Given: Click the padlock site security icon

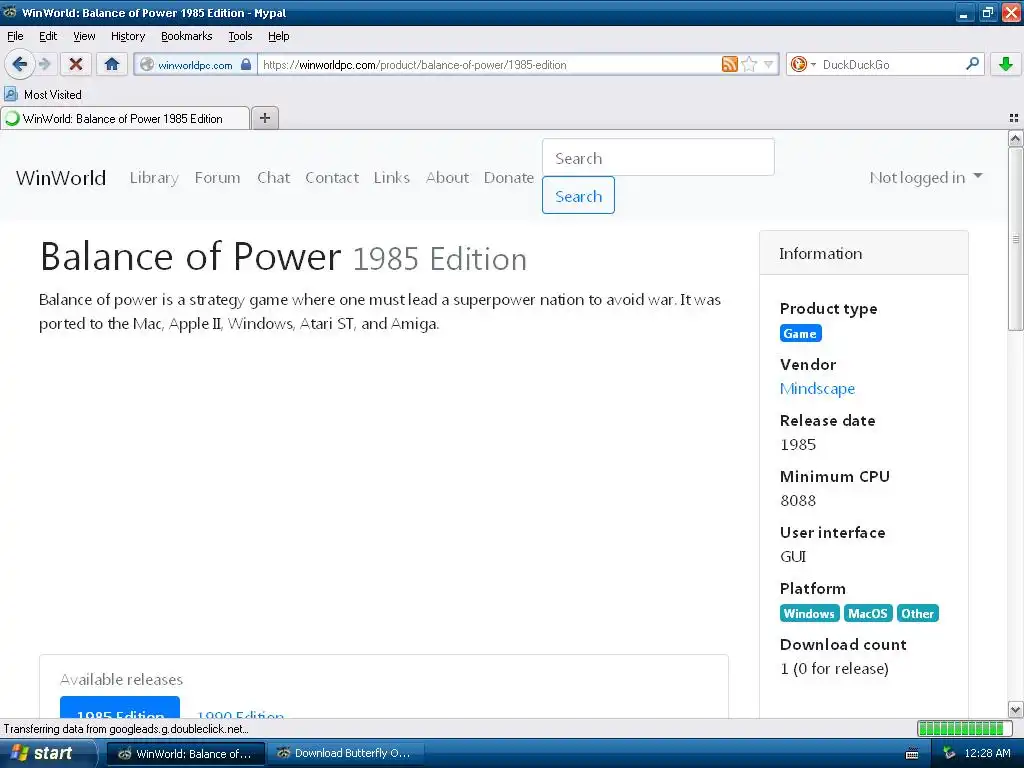Looking at the screenshot, I should (246, 64).
